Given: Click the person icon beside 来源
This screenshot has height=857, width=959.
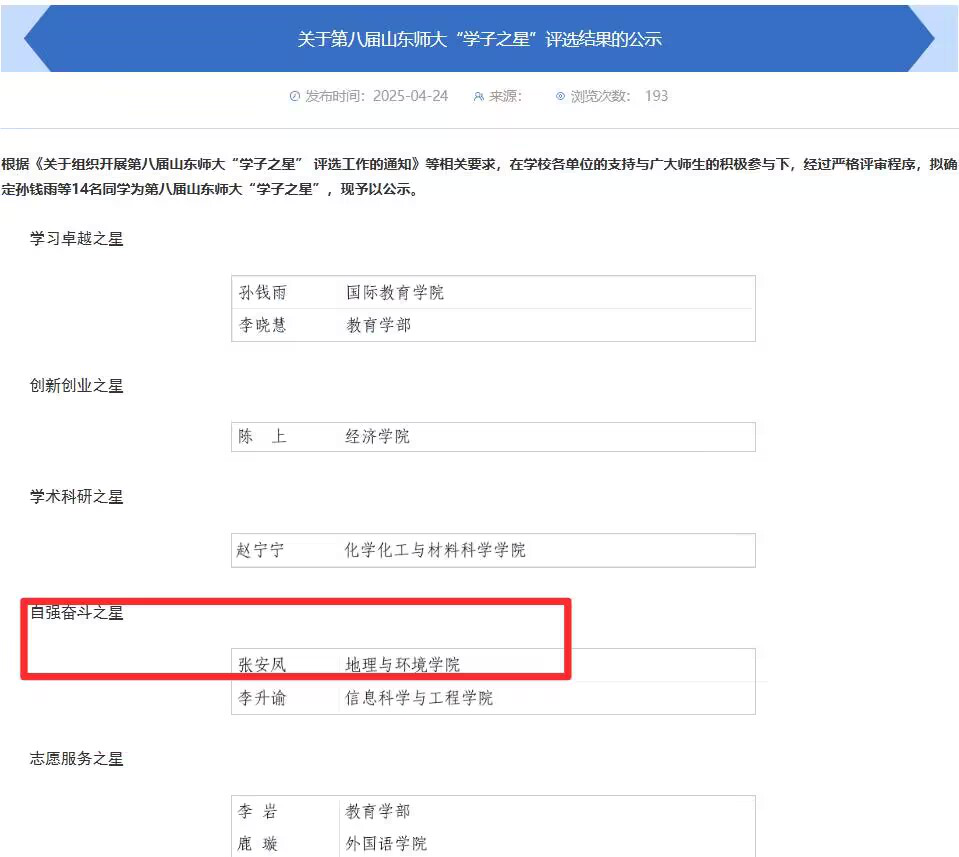Looking at the screenshot, I should [x=479, y=97].
